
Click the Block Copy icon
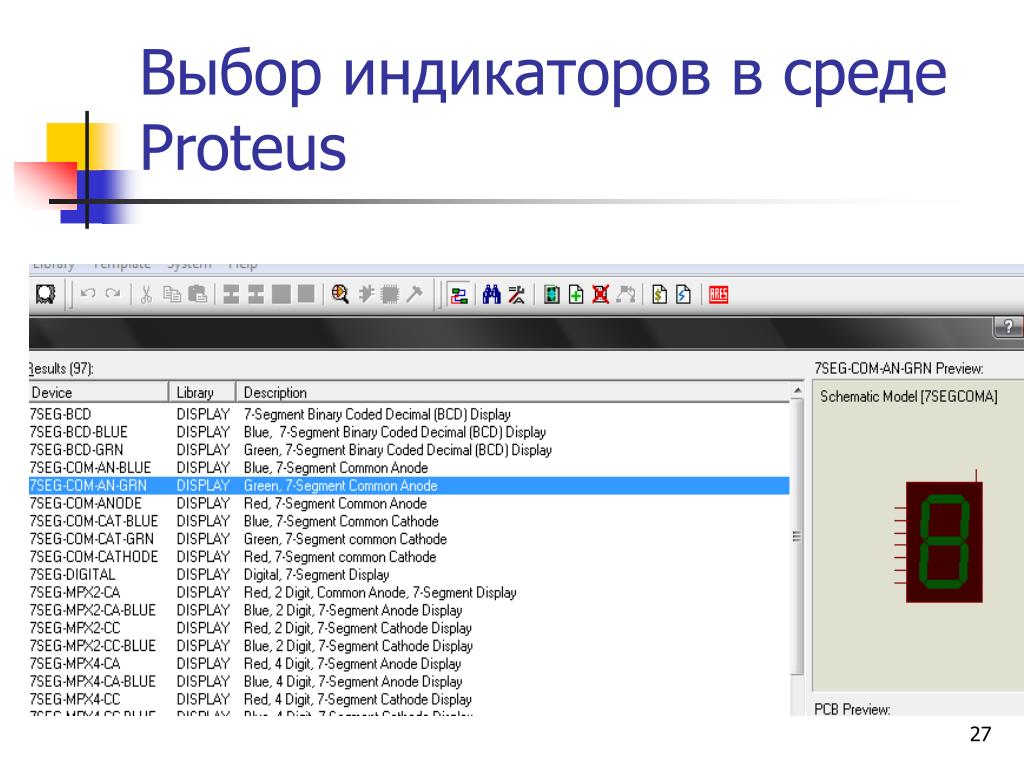[x=231, y=295]
